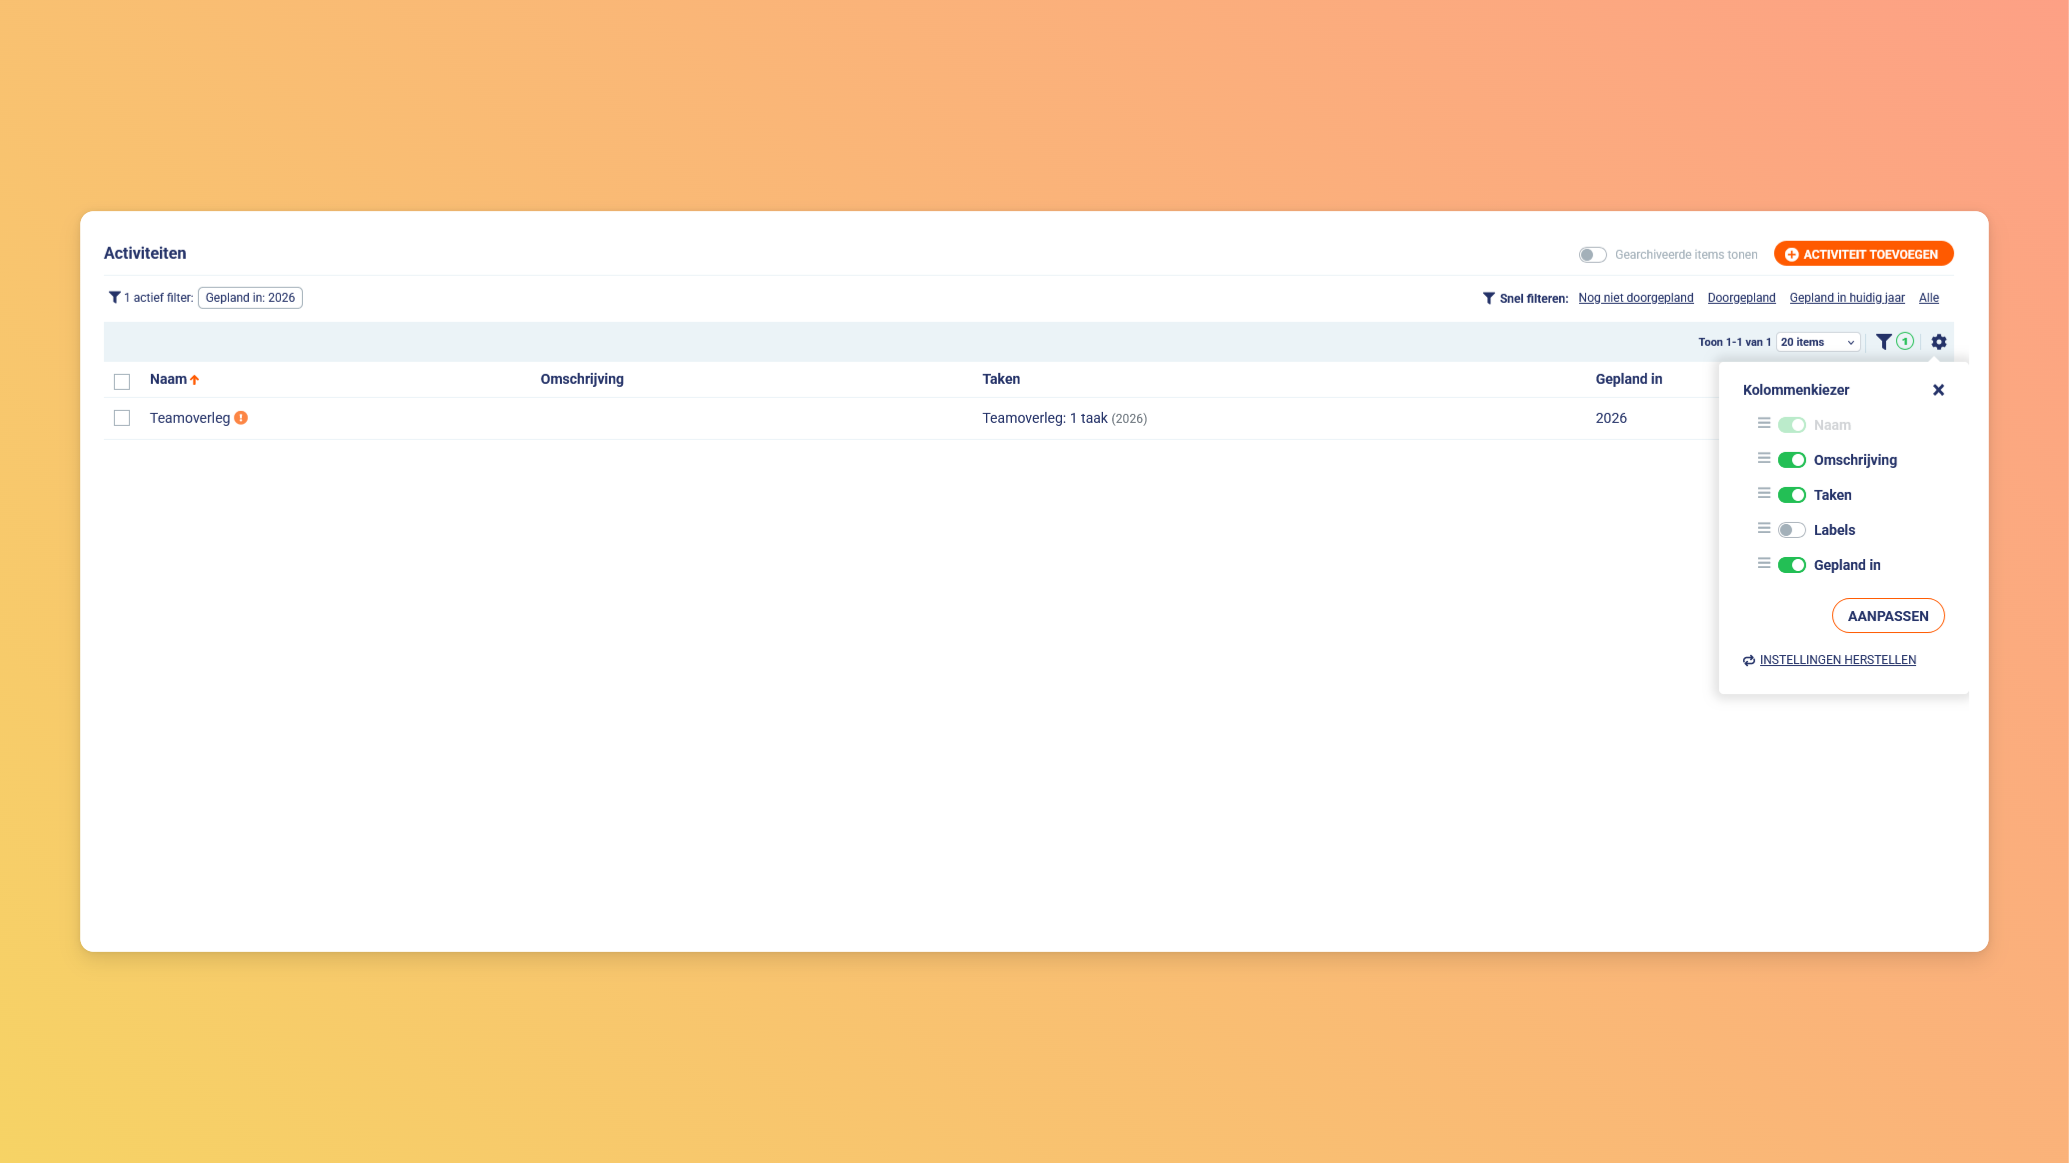Viewport: 2069px width, 1163px height.
Task: Click the column settings gear icon
Action: tap(1938, 342)
